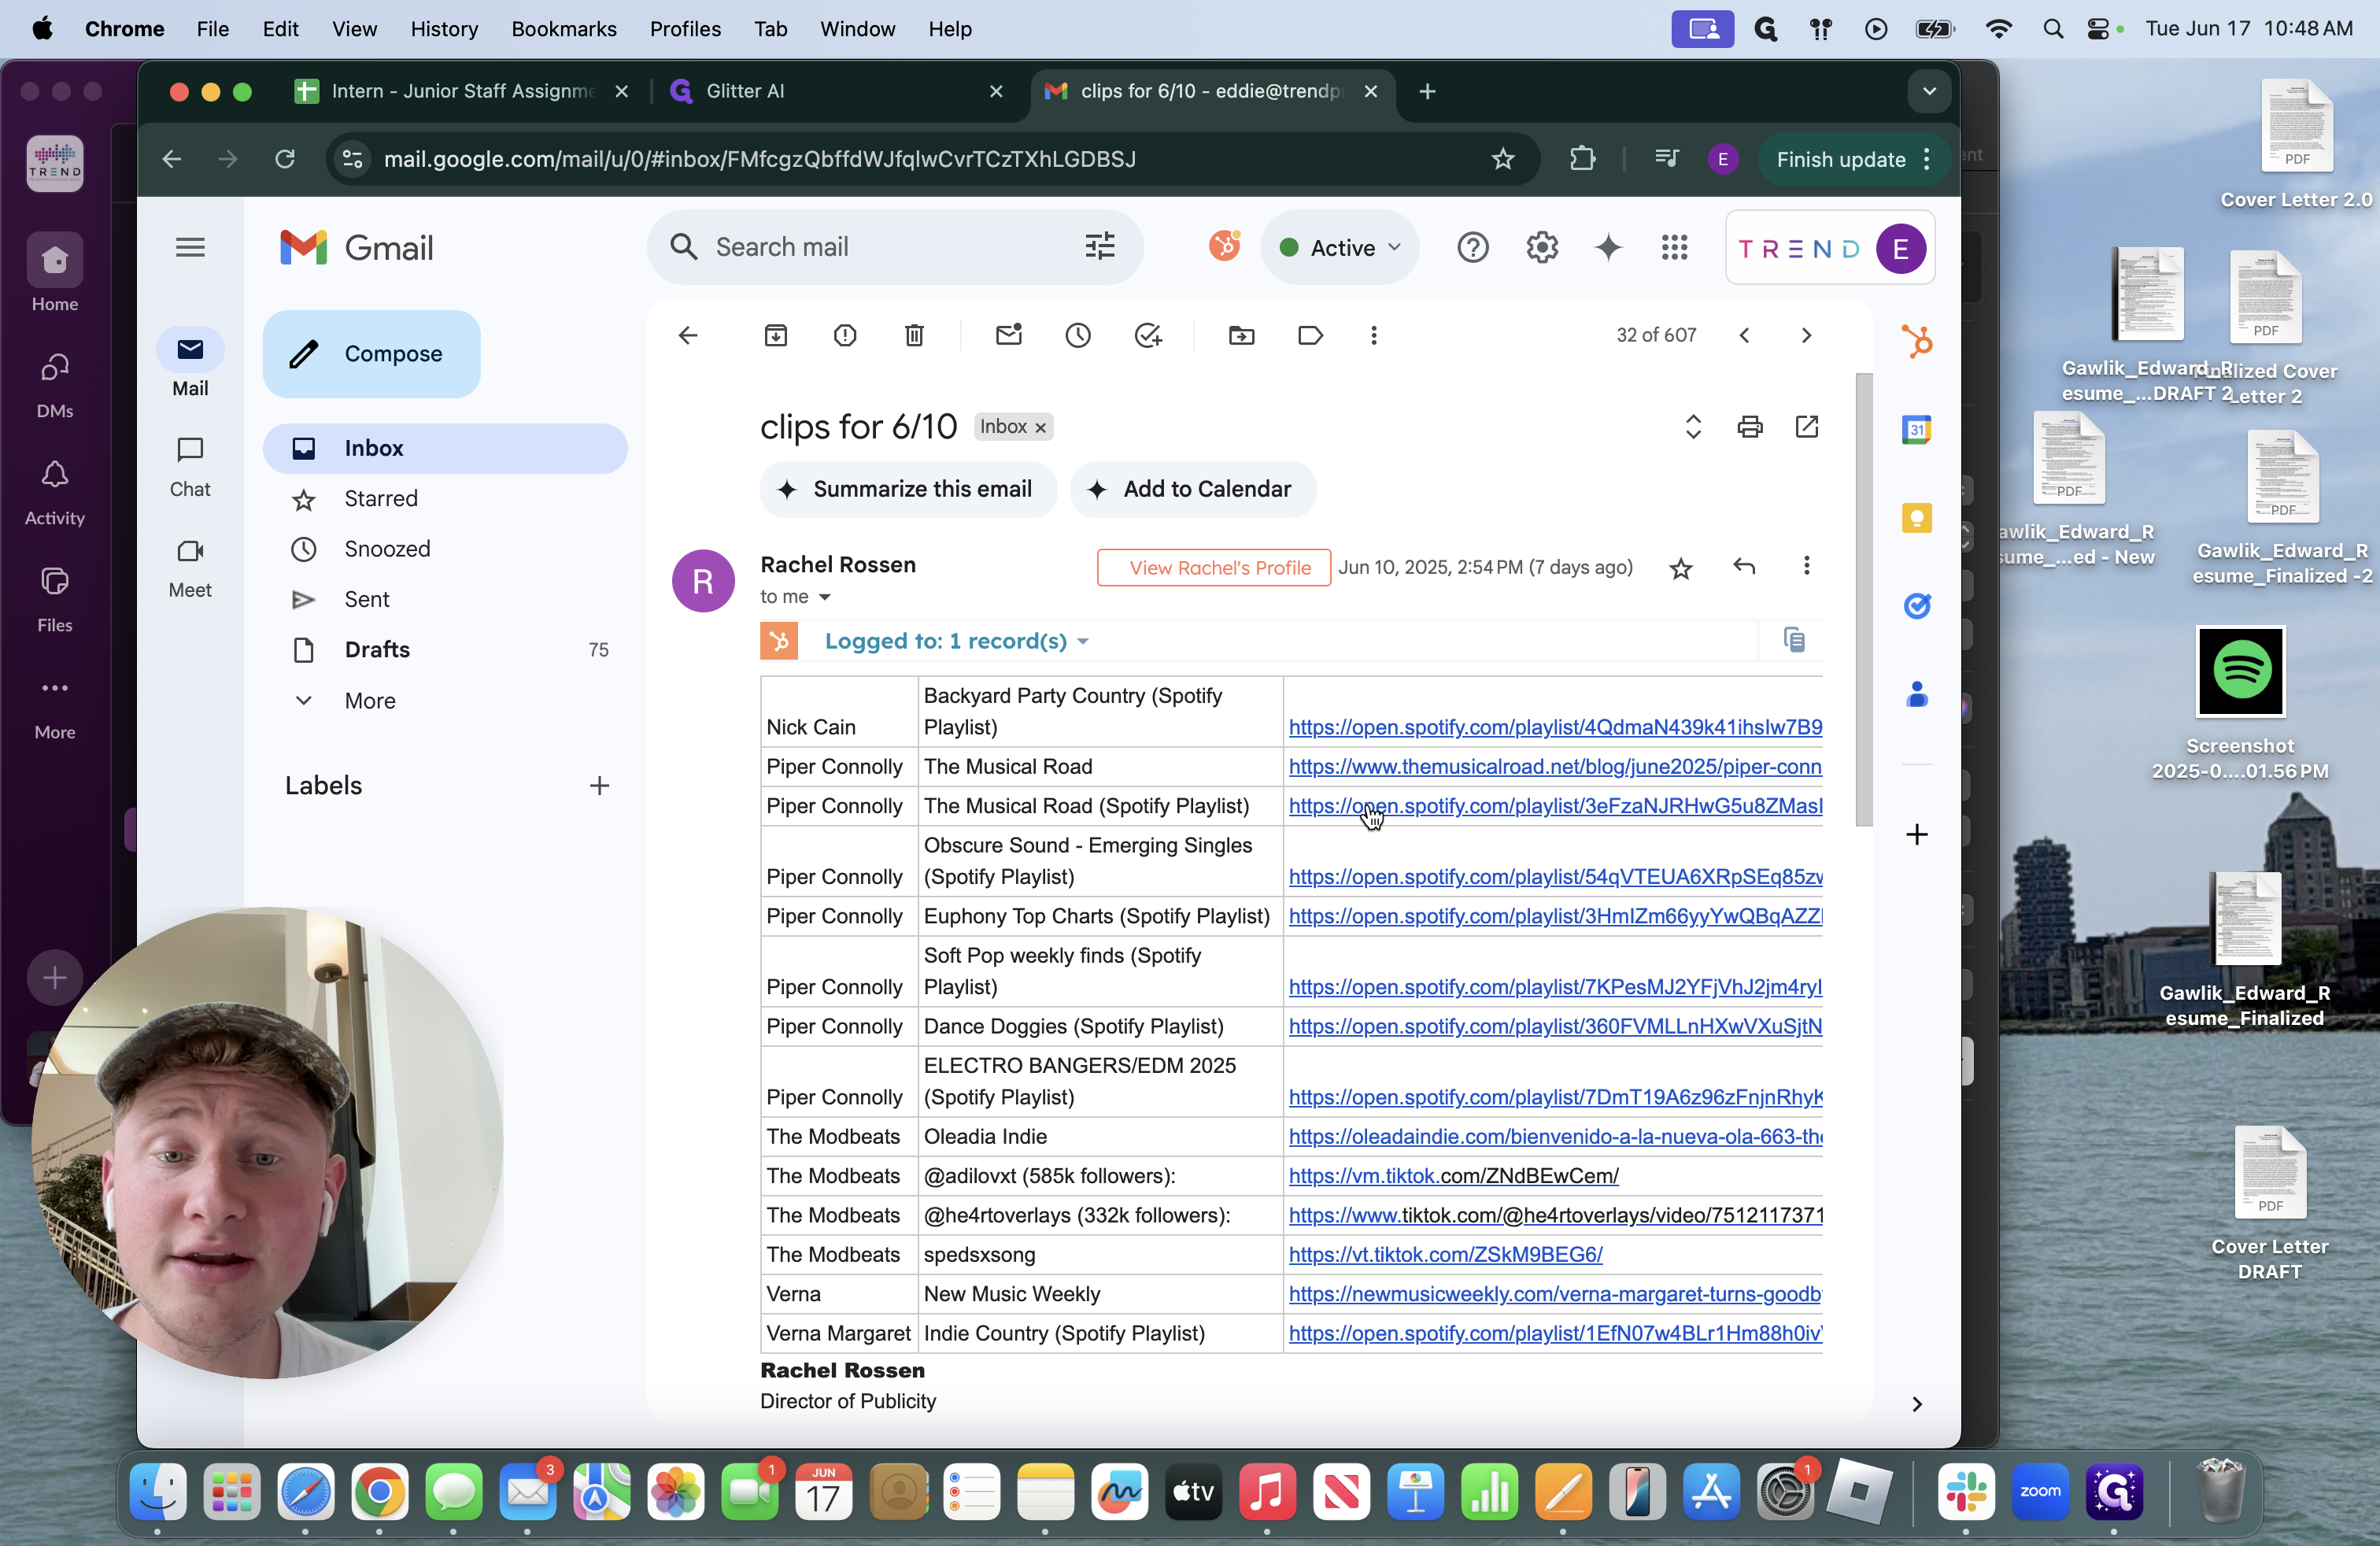
Task: Open Spotlight search in menu bar
Action: [x=2053, y=29]
